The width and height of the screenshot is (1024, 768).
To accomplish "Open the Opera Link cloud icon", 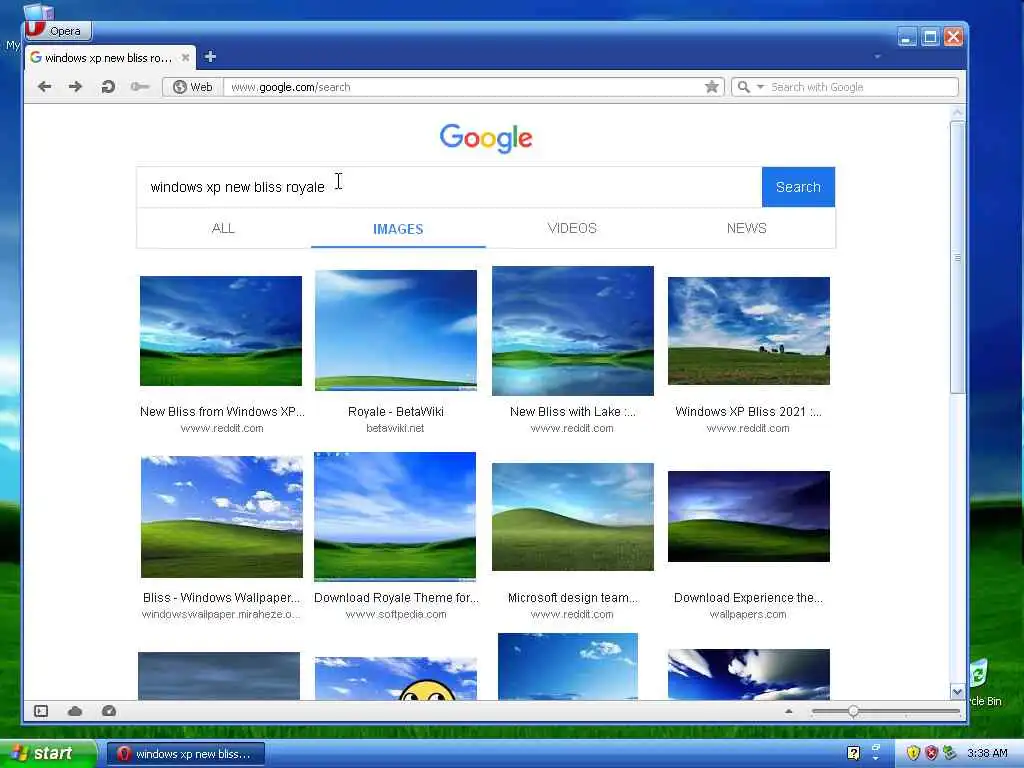I will tap(75, 711).
